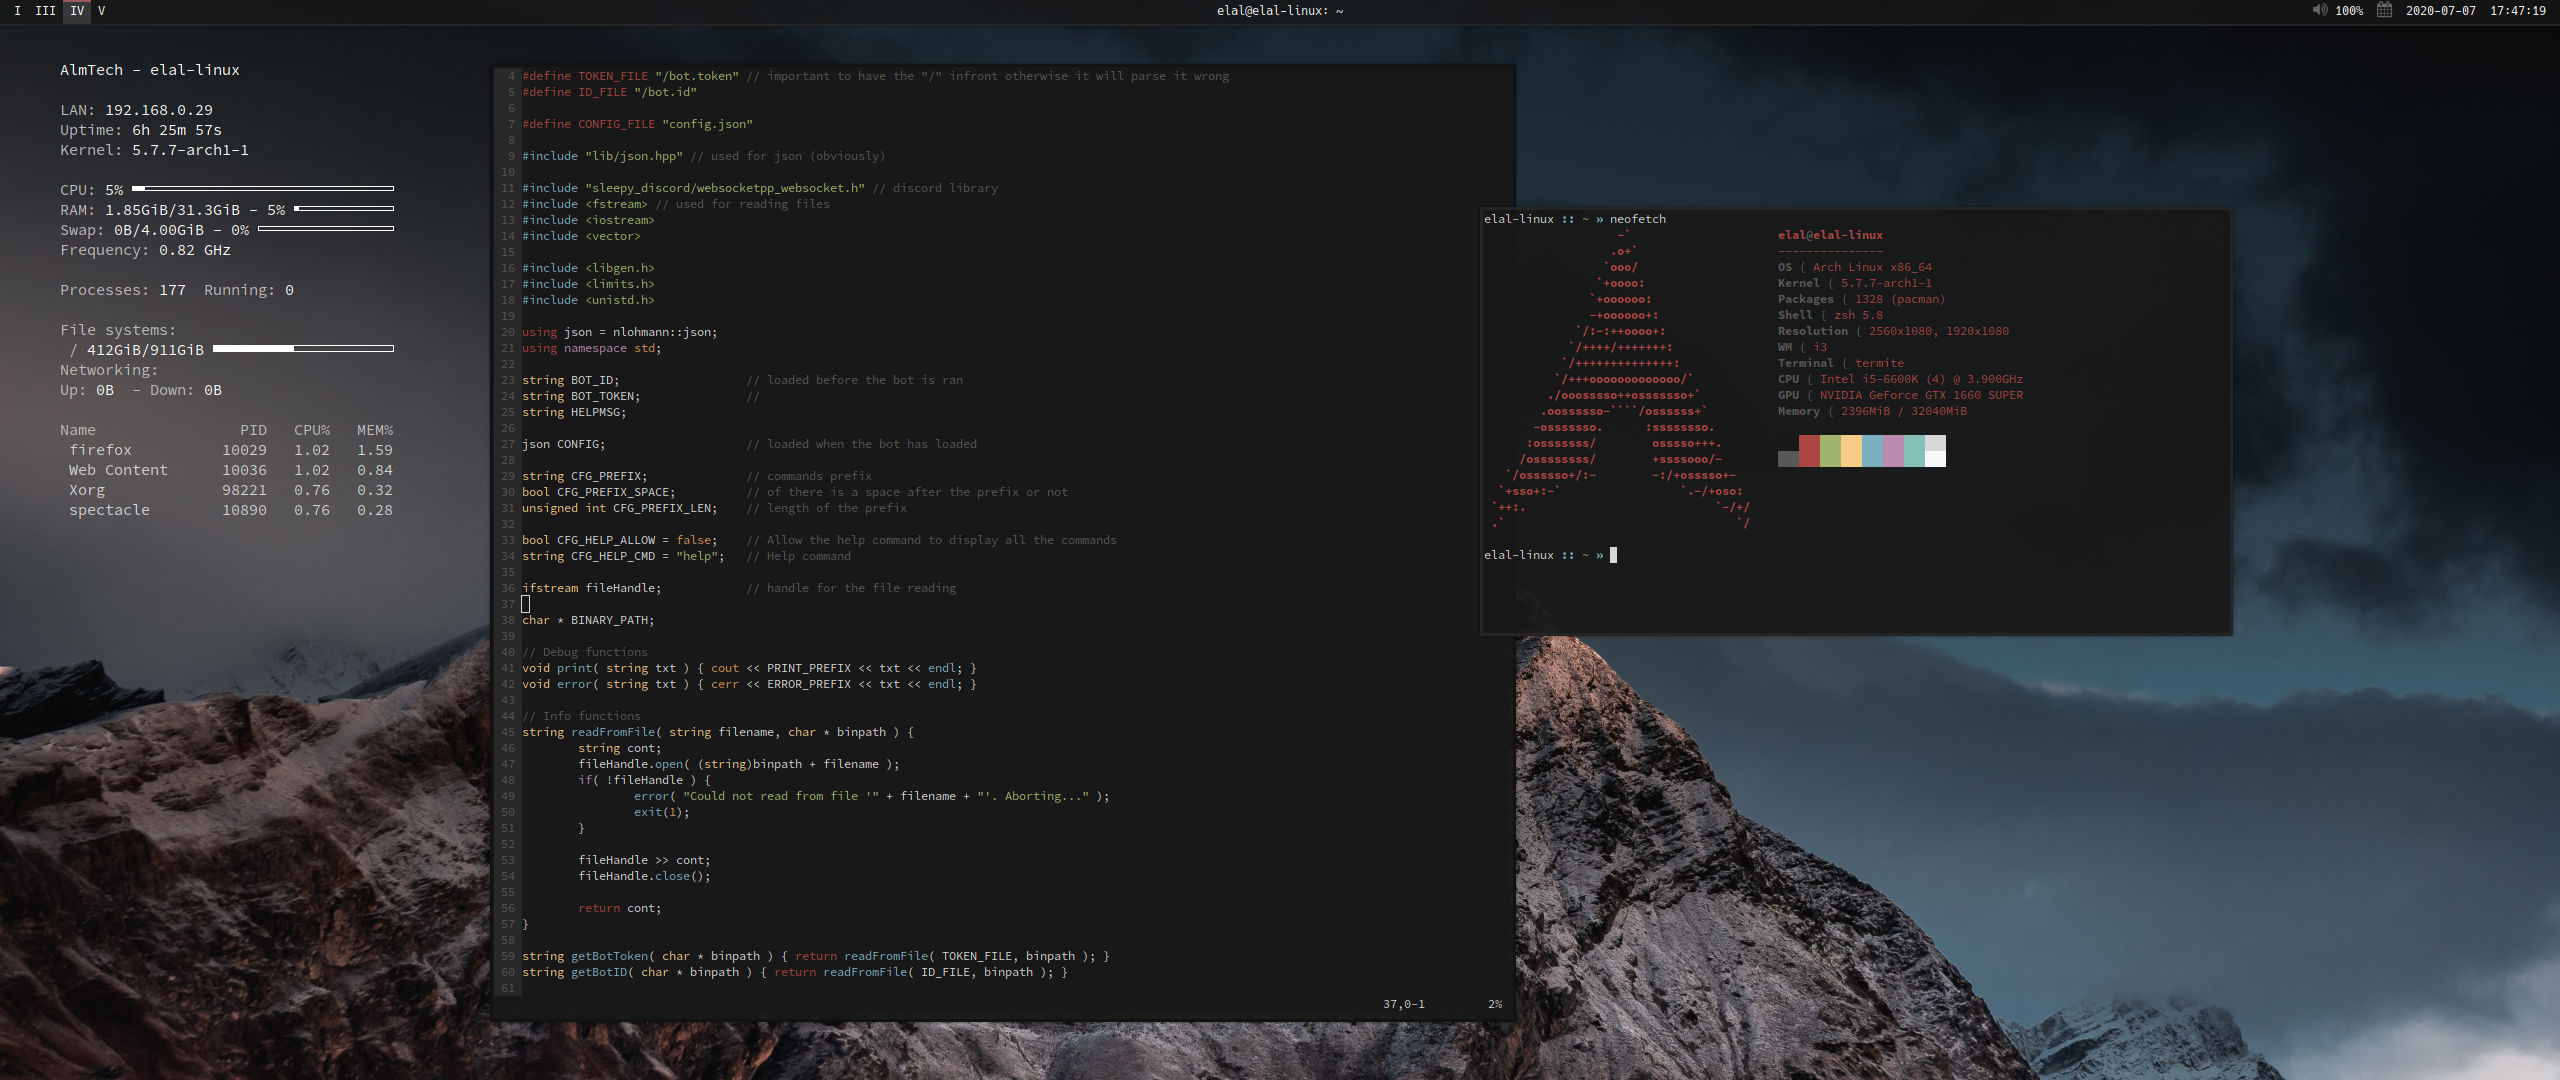The width and height of the screenshot is (2560, 1080).
Task: Click the fileHandle.close(); line
Action: [644, 876]
